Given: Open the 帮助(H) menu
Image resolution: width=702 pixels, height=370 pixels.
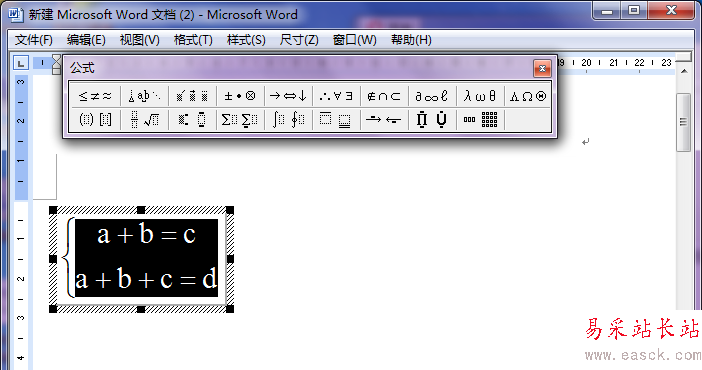Looking at the screenshot, I should (411, 40).
